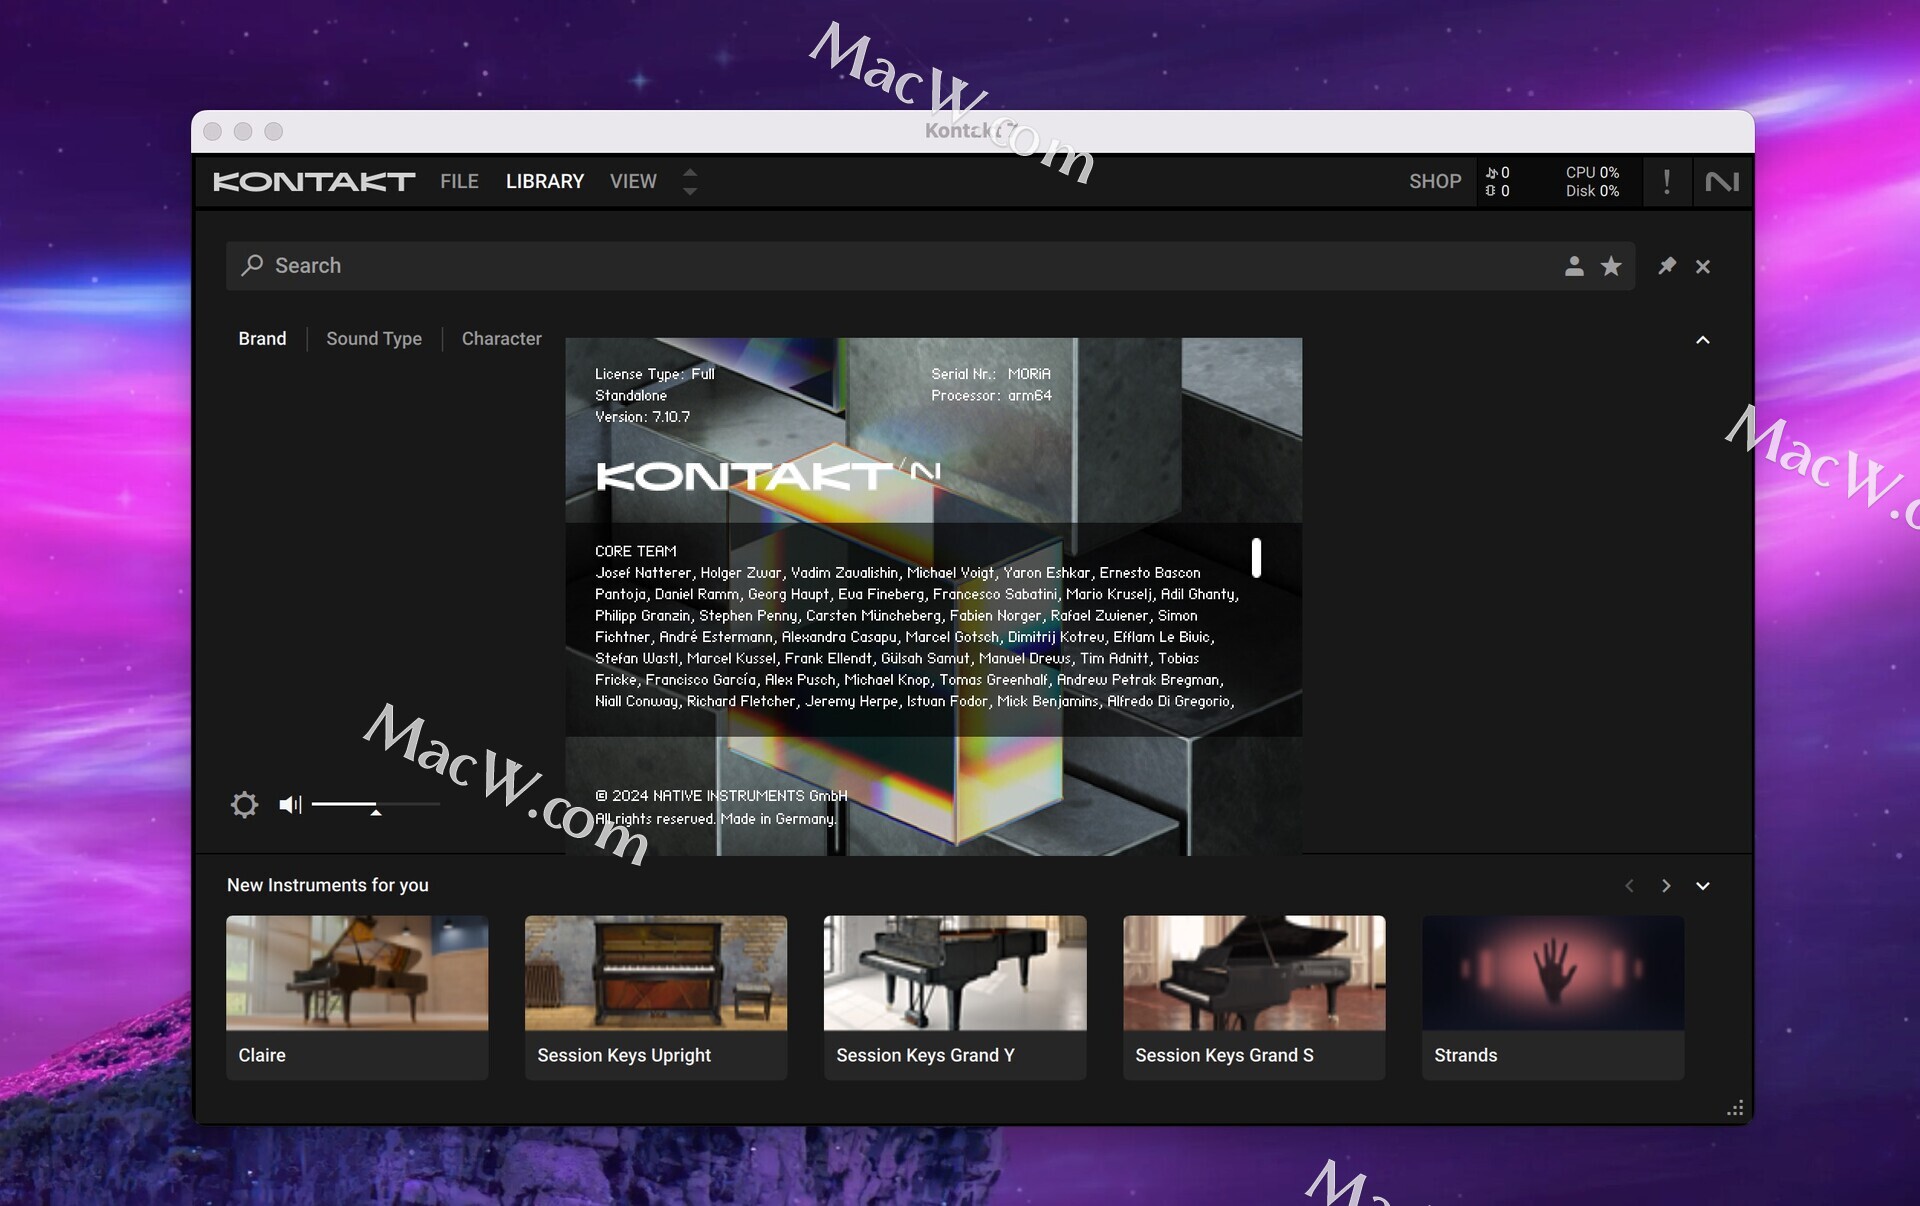
Task: Click the copyright 2024 Native Instruments text
Action: 721,796
